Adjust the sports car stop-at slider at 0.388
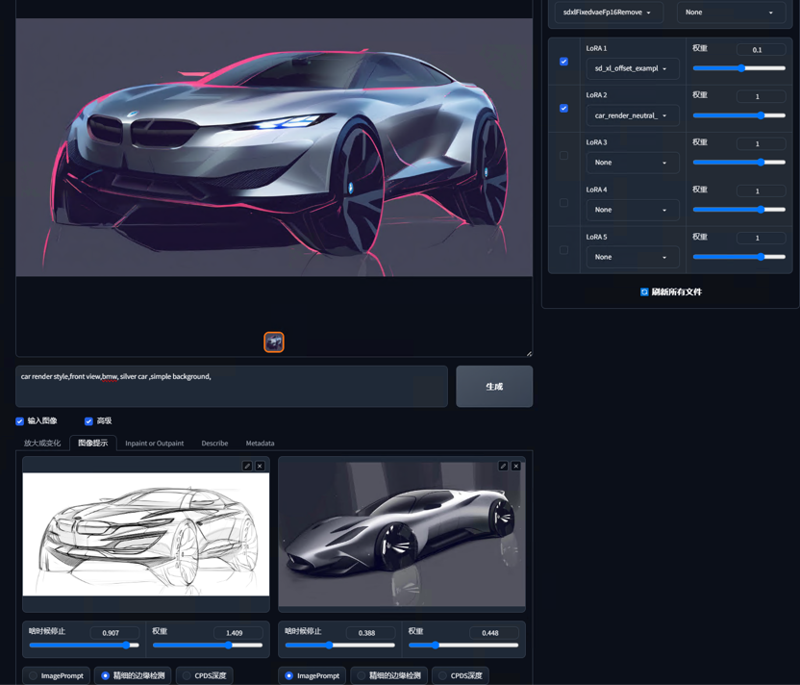This screenshot has width=800, height=685. point(340,645)
